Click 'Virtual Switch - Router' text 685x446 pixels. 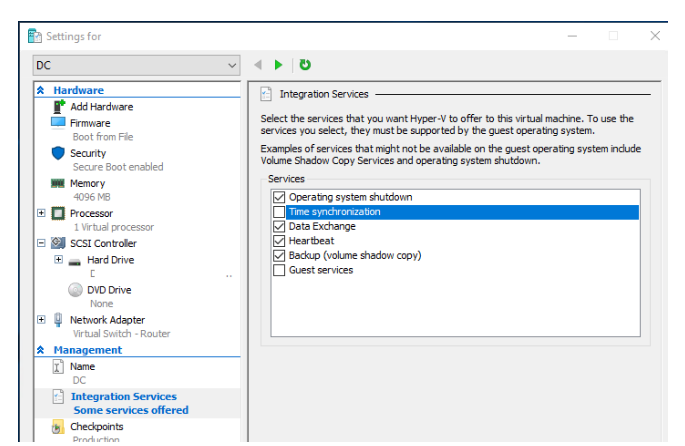(x=121, y=334)
